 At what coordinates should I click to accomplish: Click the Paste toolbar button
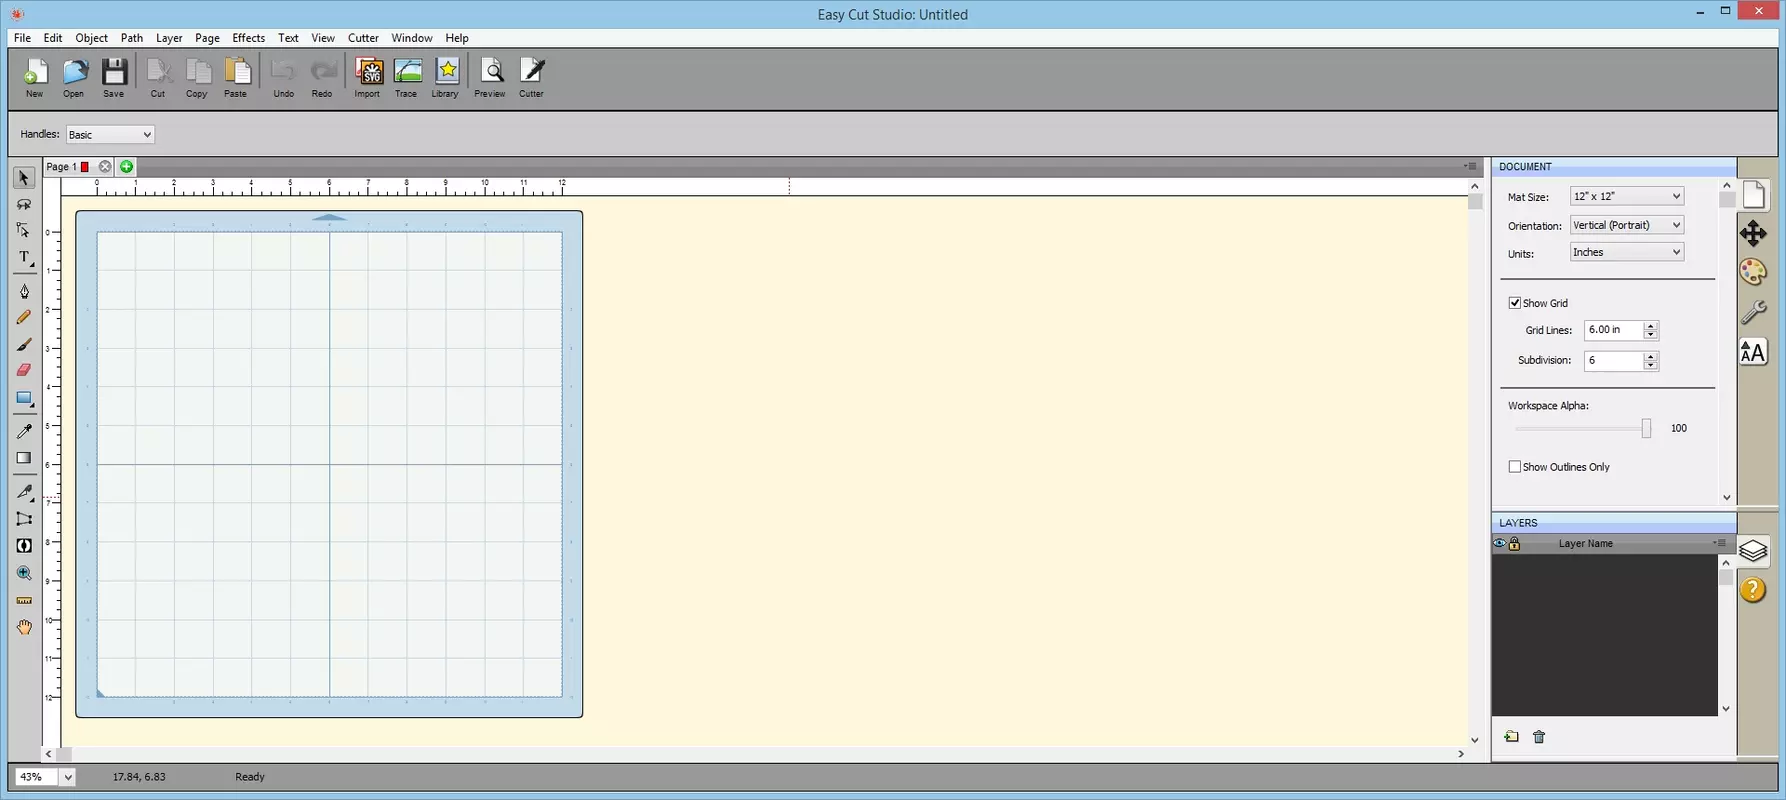coord(236,78)
